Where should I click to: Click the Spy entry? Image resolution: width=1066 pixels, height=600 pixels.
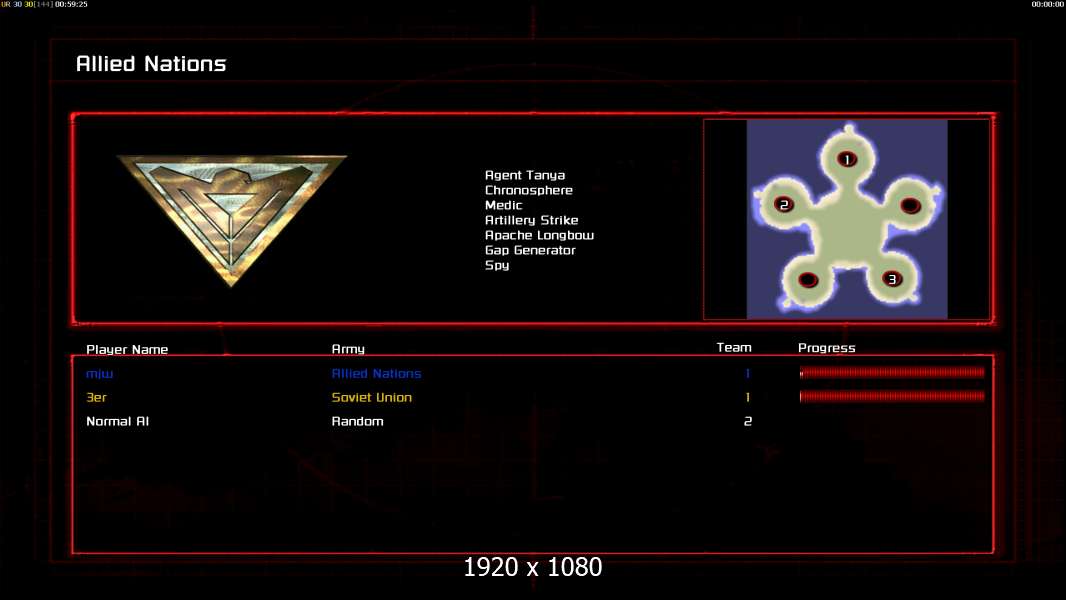click(x=497, y=265)
